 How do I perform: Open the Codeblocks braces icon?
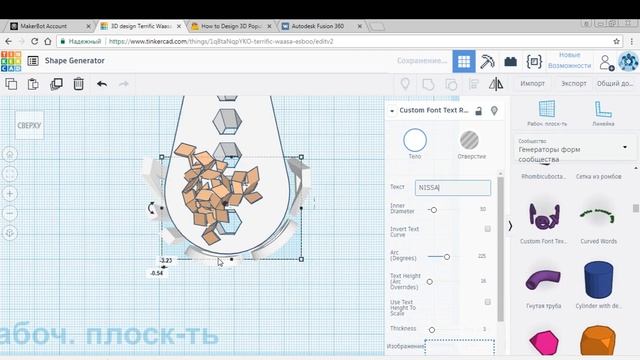tap(534, 62)
